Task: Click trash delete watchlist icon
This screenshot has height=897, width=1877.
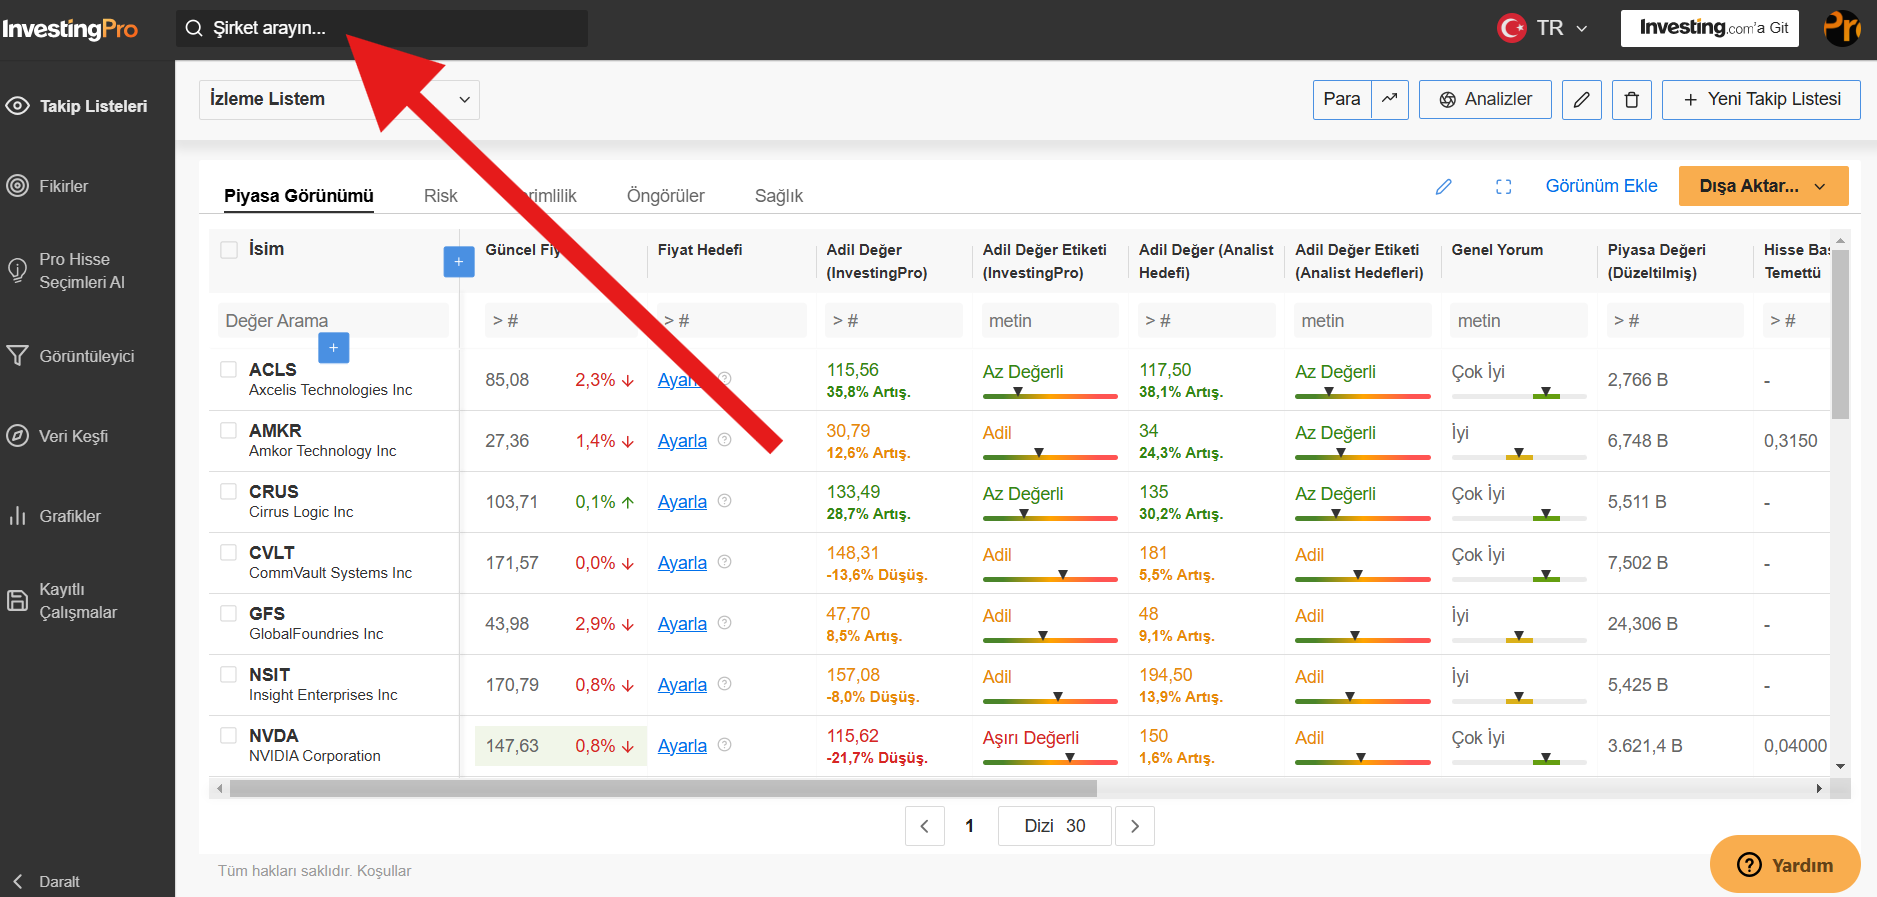Action: [x=1631, y=100]
